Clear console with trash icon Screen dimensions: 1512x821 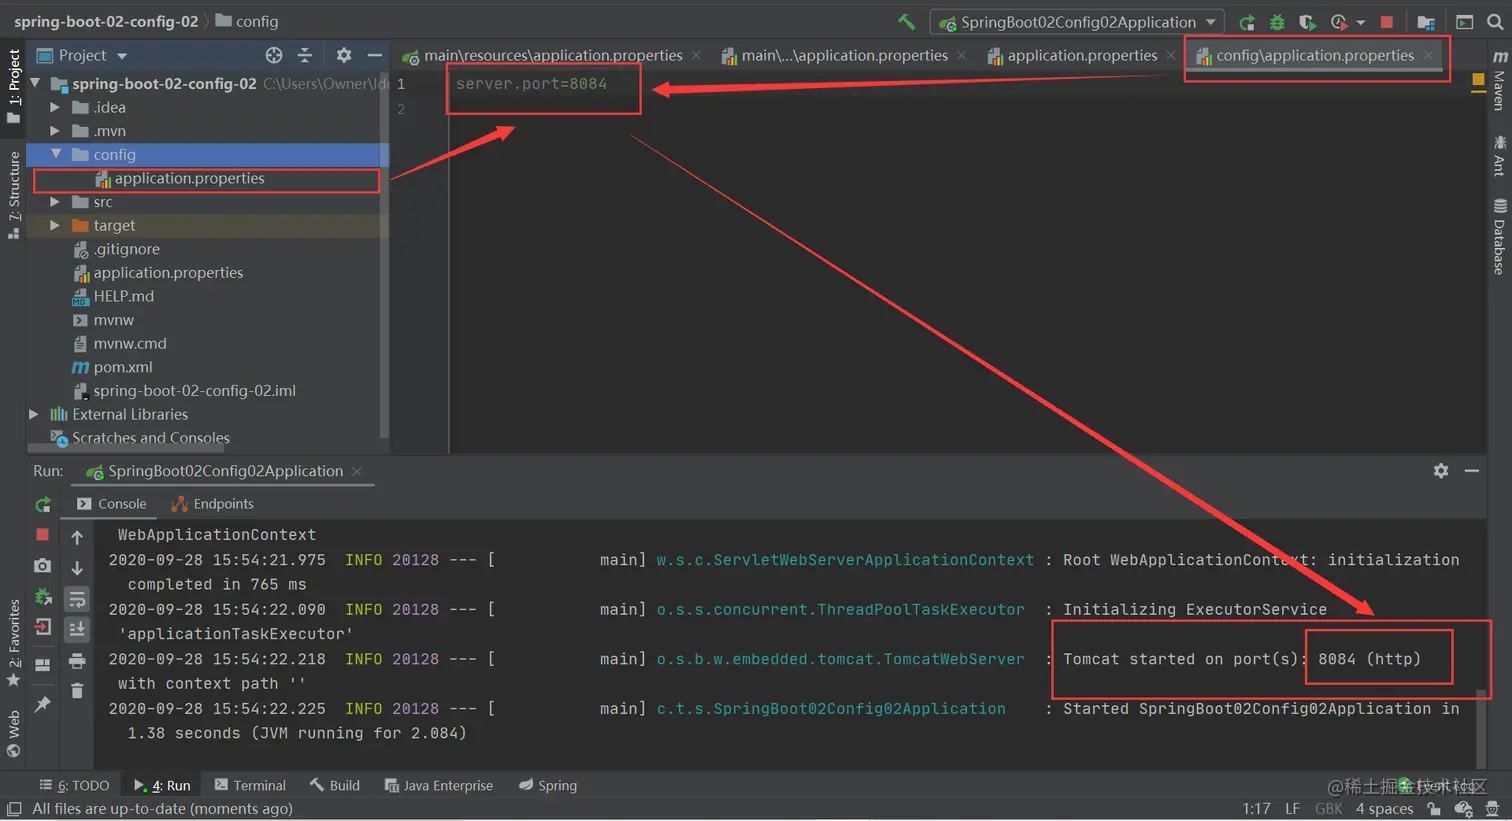(77, 690)
